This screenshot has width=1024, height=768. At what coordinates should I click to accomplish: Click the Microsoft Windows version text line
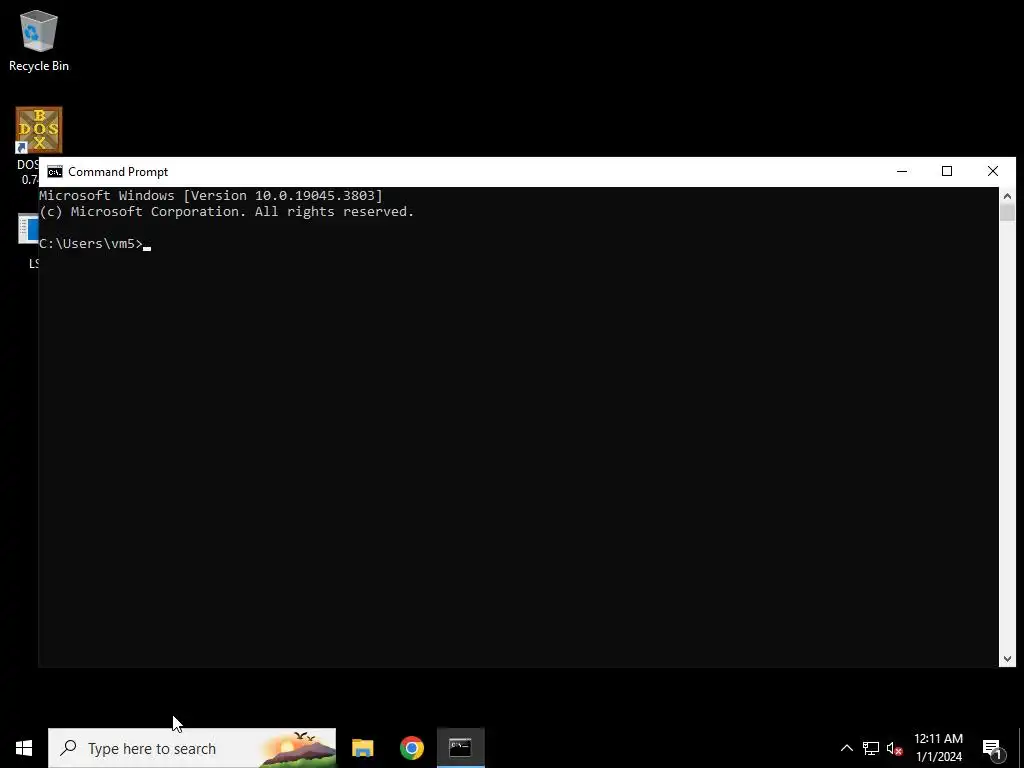[x=211, y=195]
